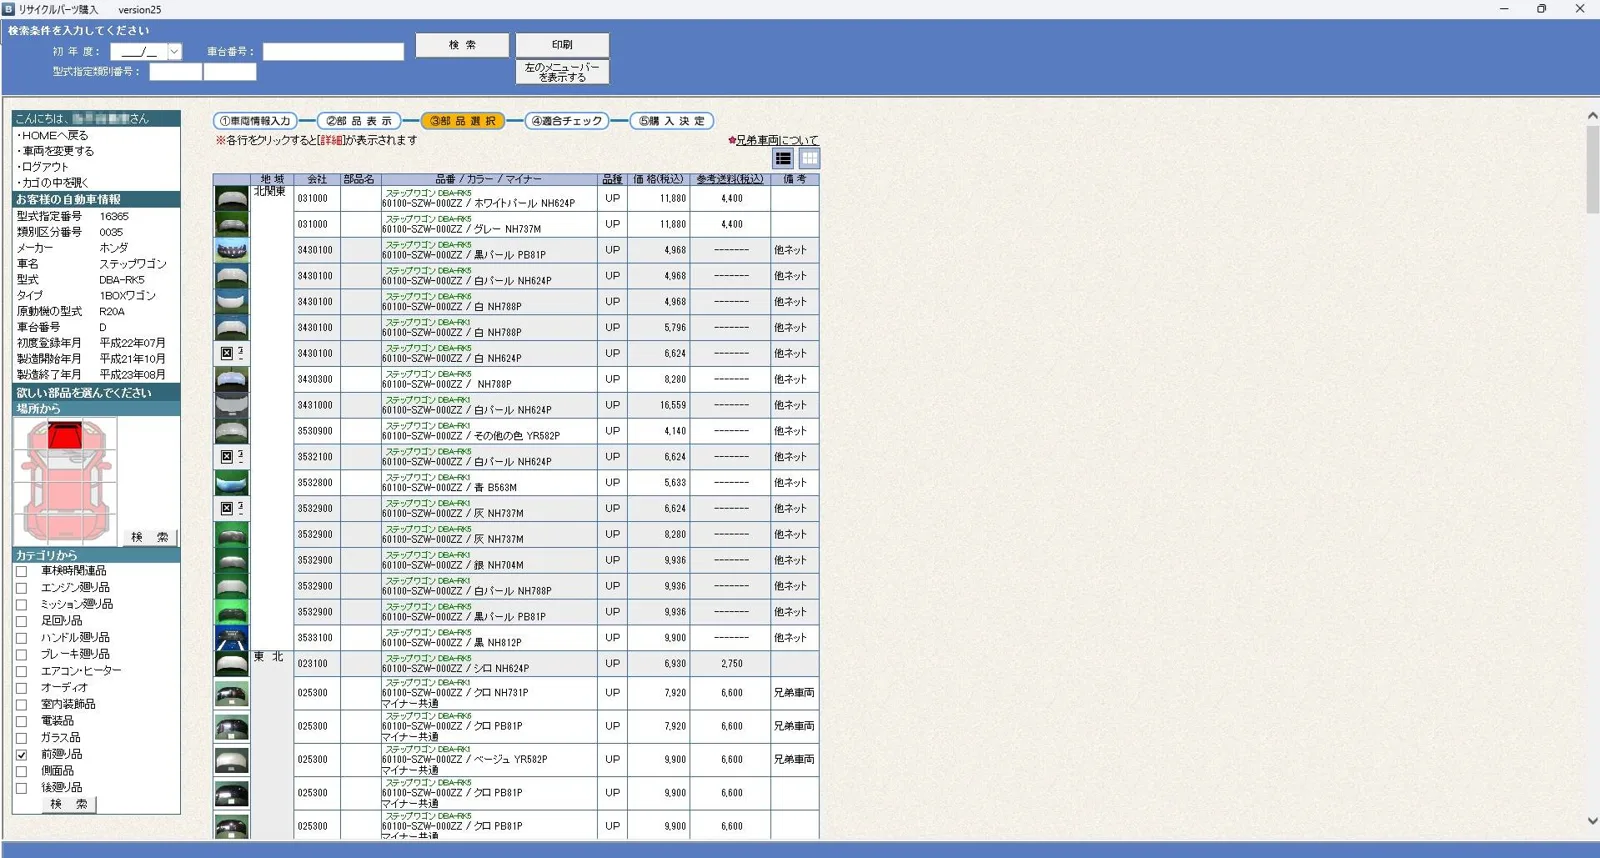Open thumbnail for 023100 シロ NH624P row
This screenshot has width=1600, height=858.
[x=232, y=664]
